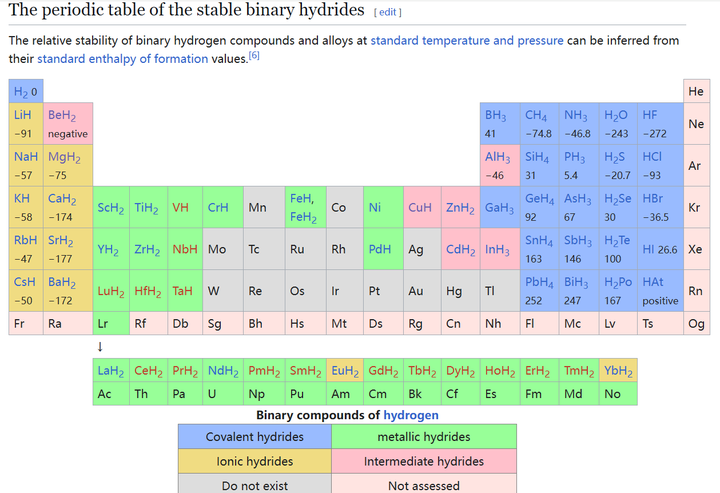
Task: Click the EuH2 link
Action: coord(345,371)
